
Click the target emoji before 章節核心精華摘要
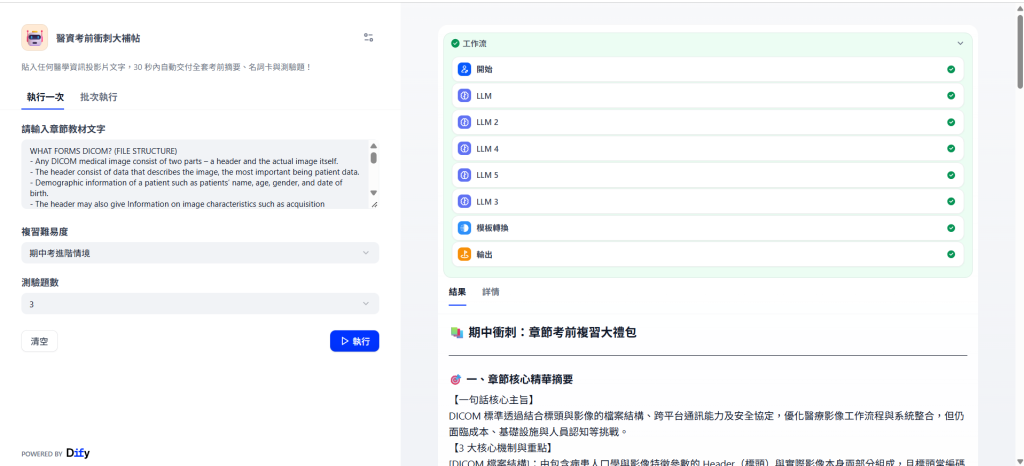455,380
